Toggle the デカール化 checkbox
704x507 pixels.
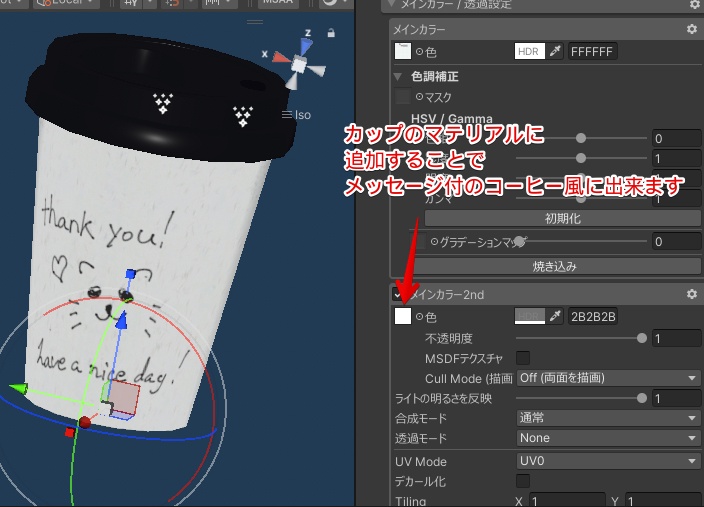coord(523,481)
